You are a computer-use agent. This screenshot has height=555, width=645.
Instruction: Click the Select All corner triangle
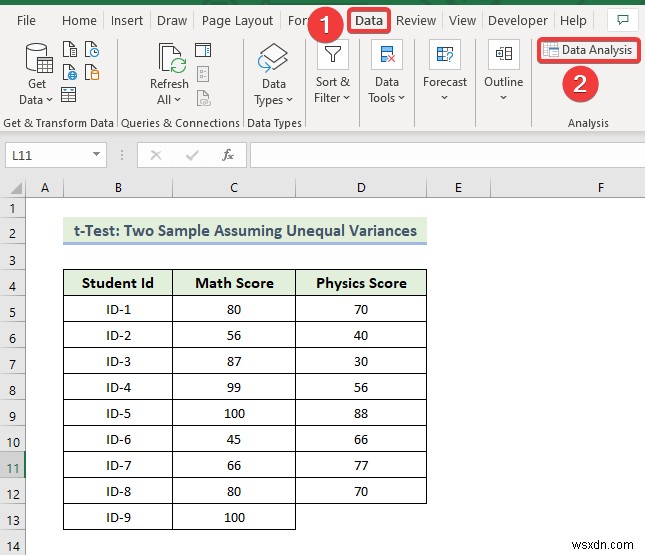(16, 188)
